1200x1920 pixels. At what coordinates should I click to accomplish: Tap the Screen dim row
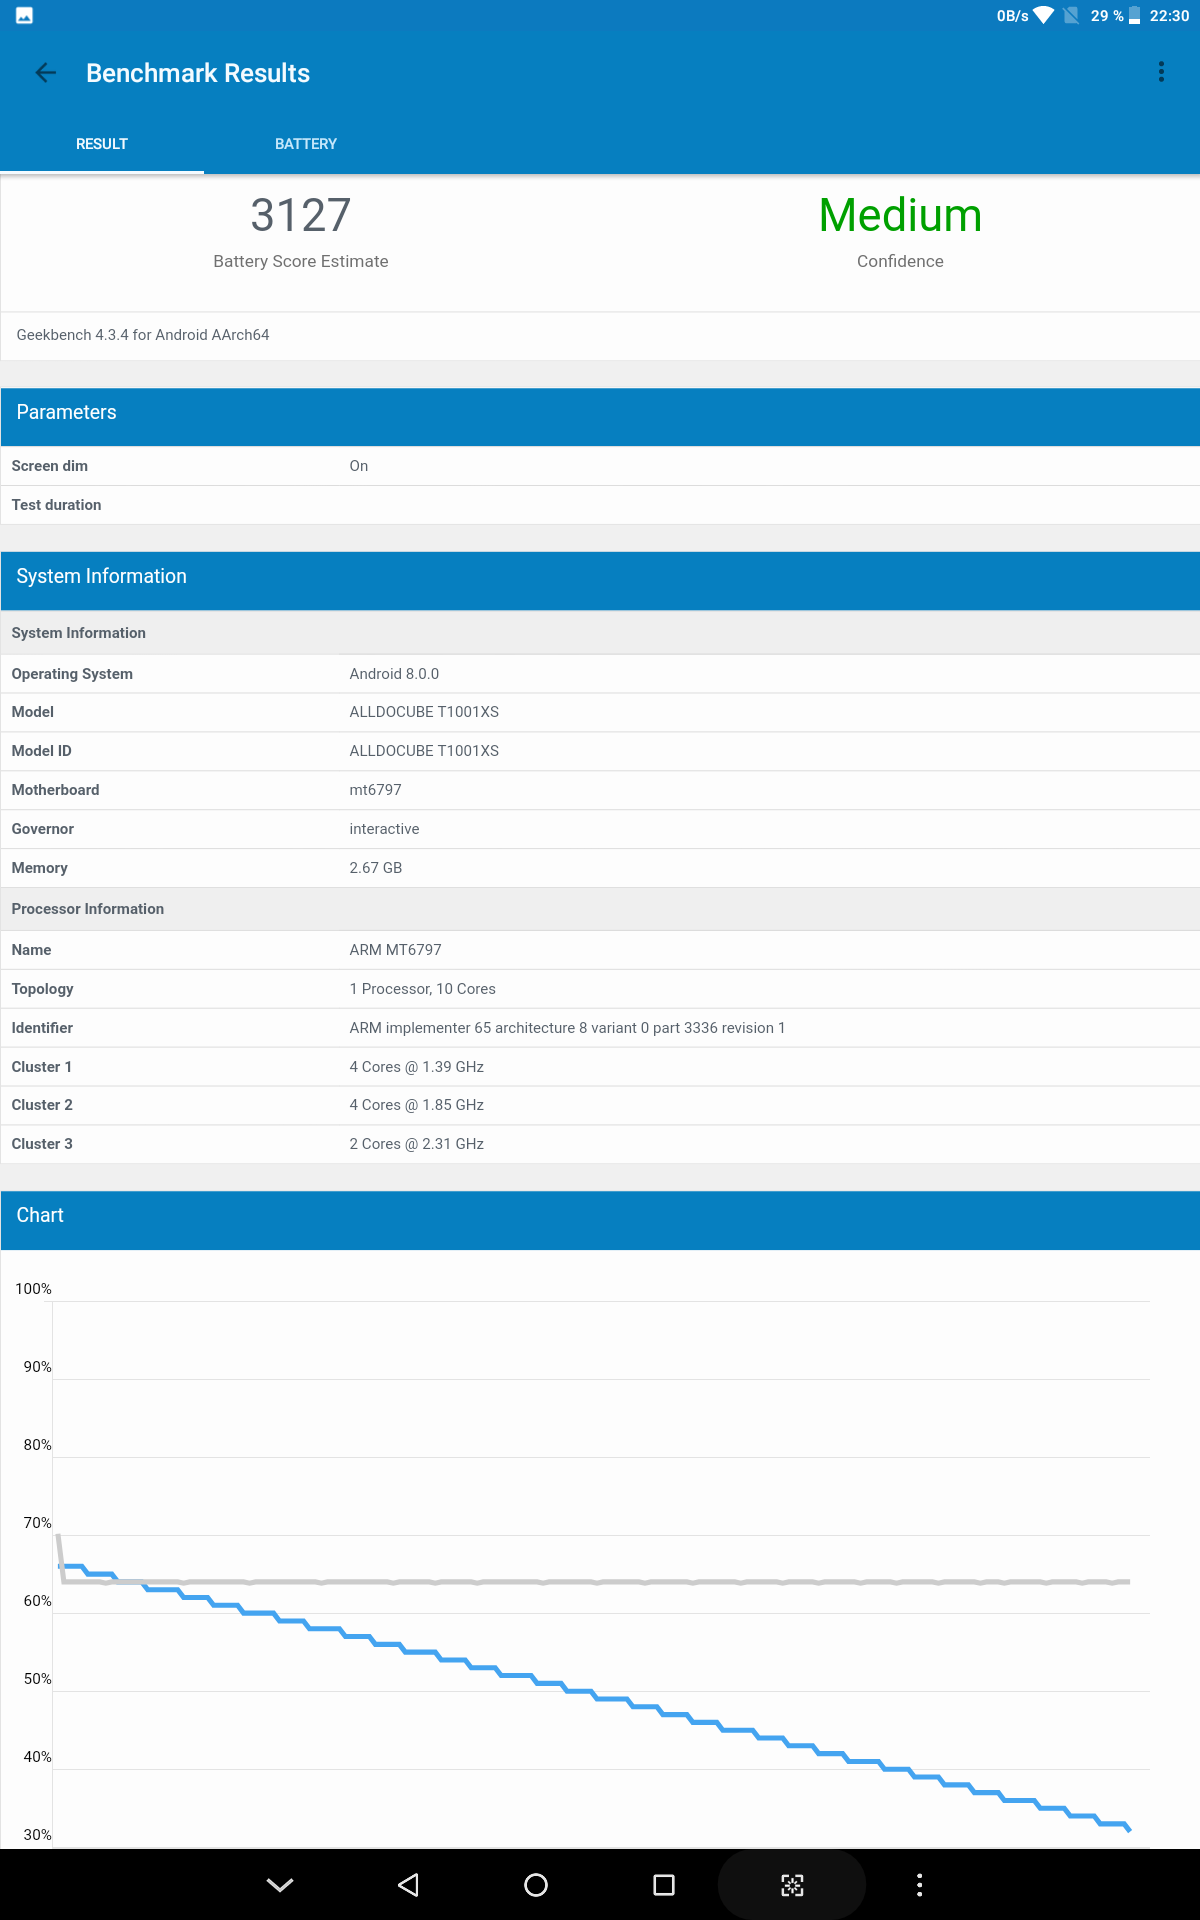(x=600, y=466)
